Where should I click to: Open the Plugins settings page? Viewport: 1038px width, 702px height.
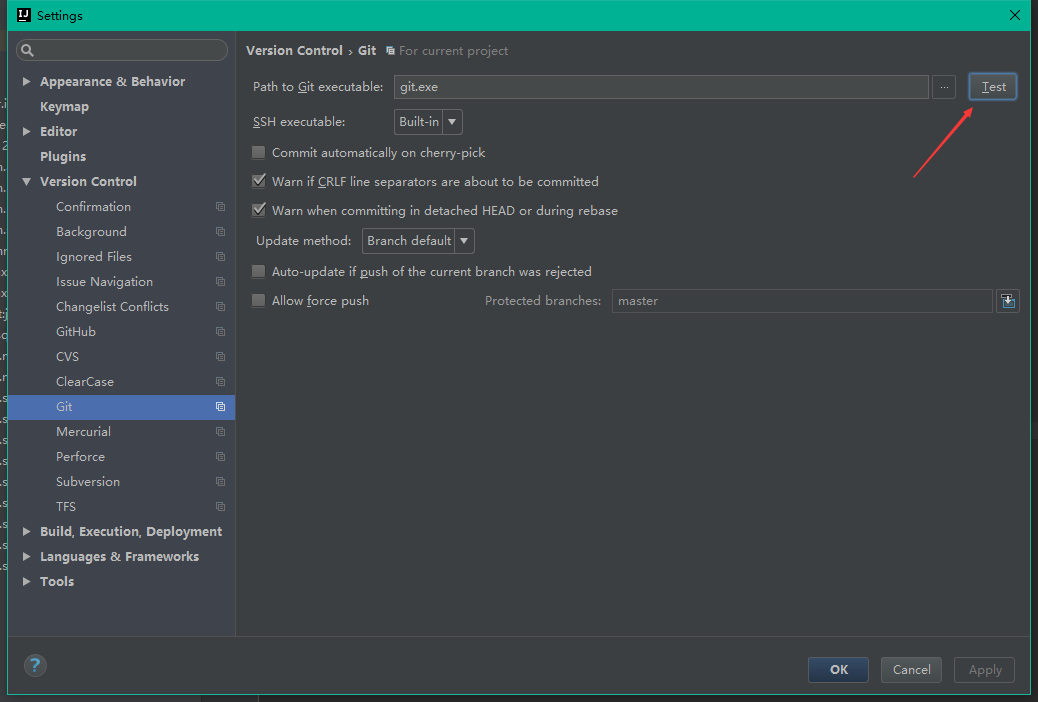click(x=63, y=156)
